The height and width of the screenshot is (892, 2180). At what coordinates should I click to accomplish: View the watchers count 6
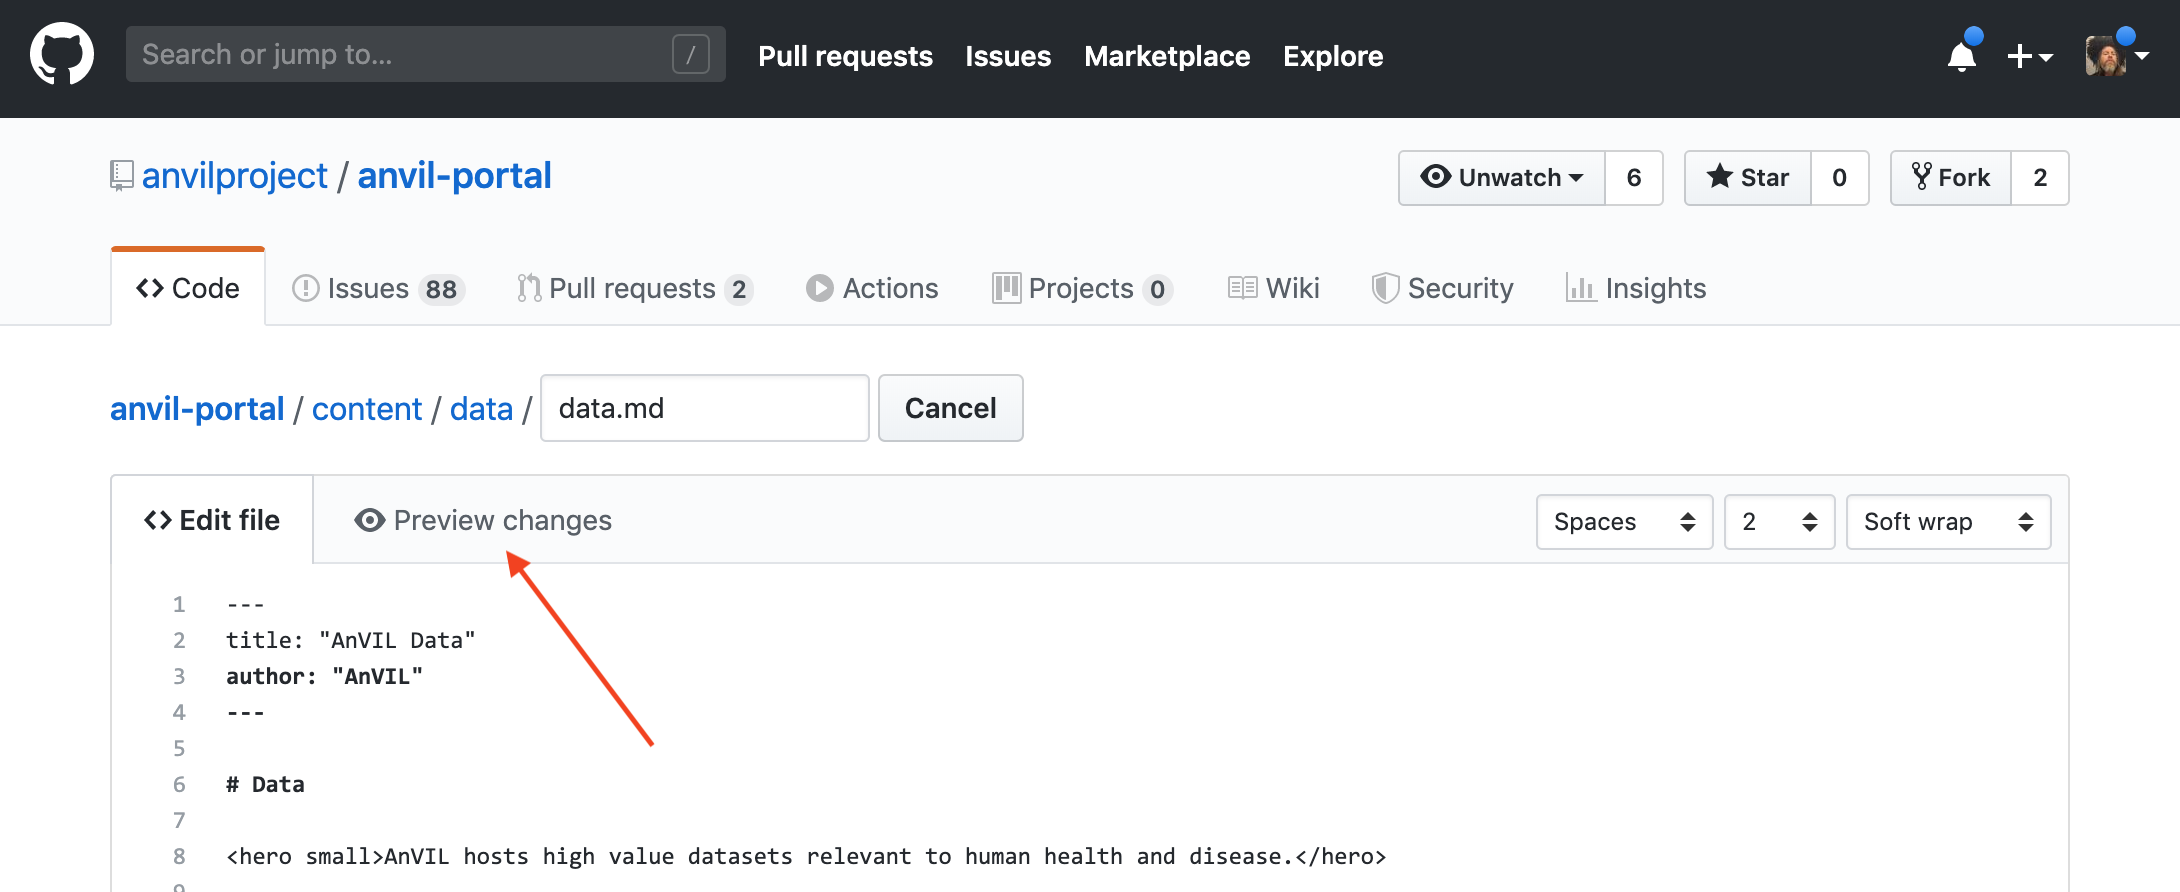(1634, 178)
